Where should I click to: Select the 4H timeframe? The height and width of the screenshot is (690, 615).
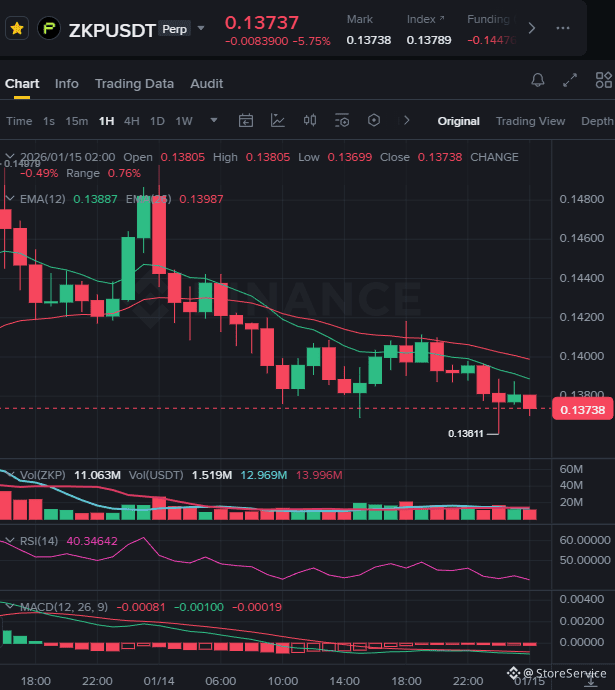132,121
